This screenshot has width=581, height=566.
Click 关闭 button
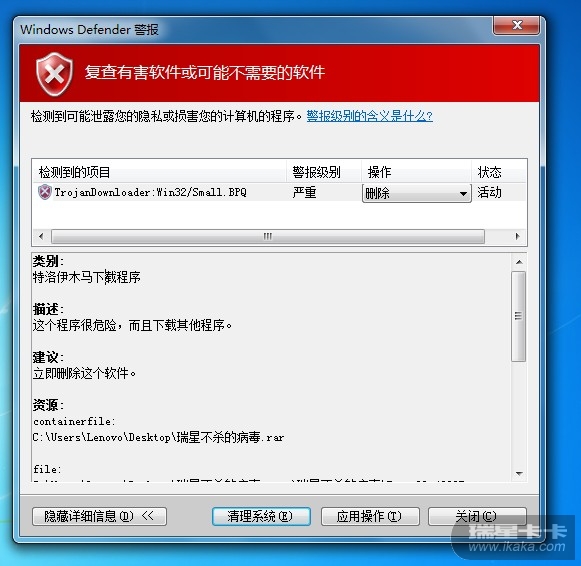pos(477,516)
